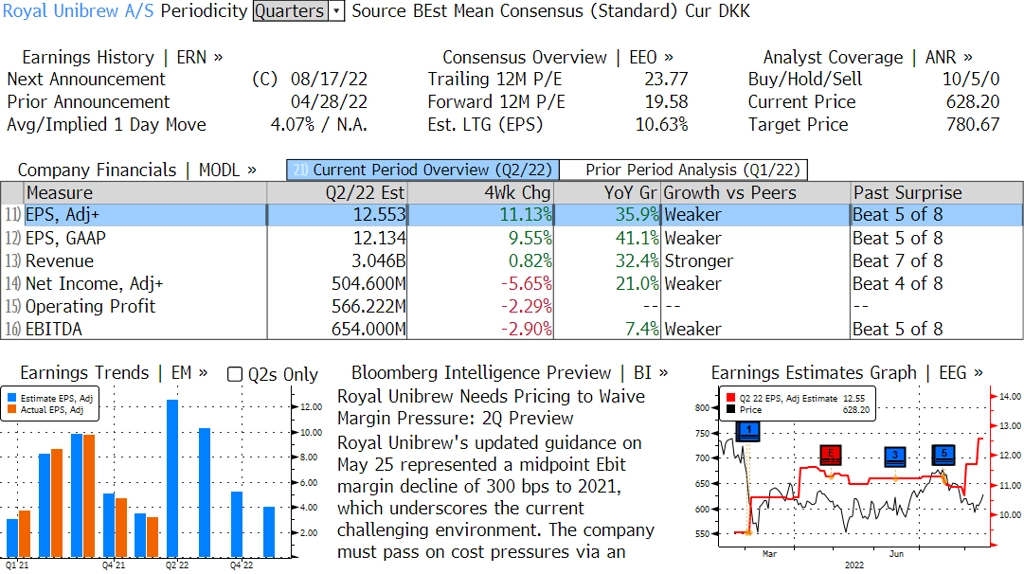1024x574 pixels.
Task: Toggle the Q2s Only checkbox
Action: 234,374
